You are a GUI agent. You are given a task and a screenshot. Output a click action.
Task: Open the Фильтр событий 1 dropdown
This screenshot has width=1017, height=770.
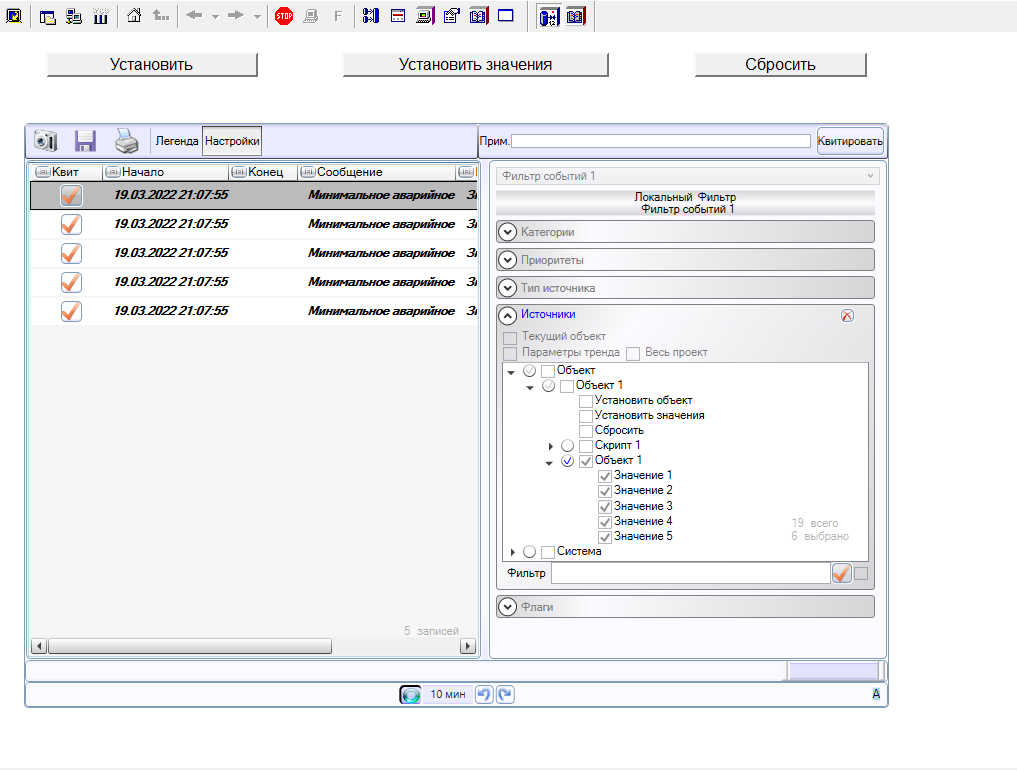[688, 176]
